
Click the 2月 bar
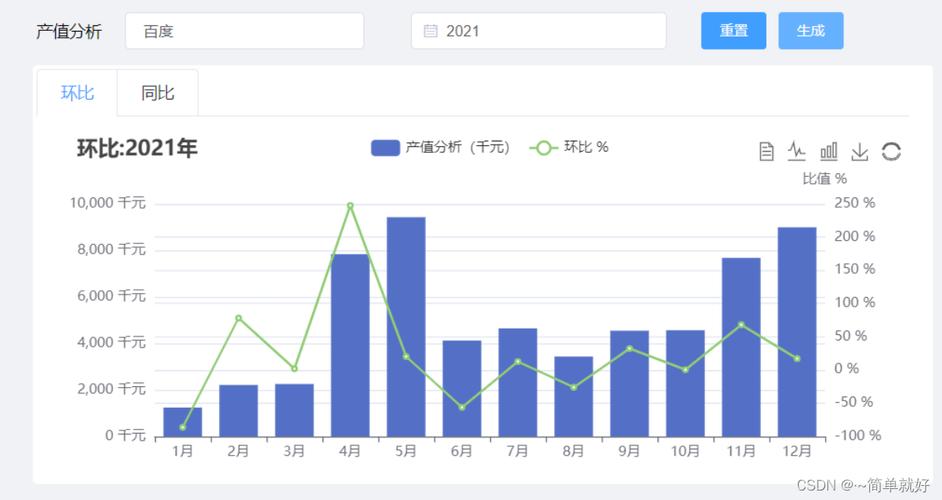coord(239,410)
